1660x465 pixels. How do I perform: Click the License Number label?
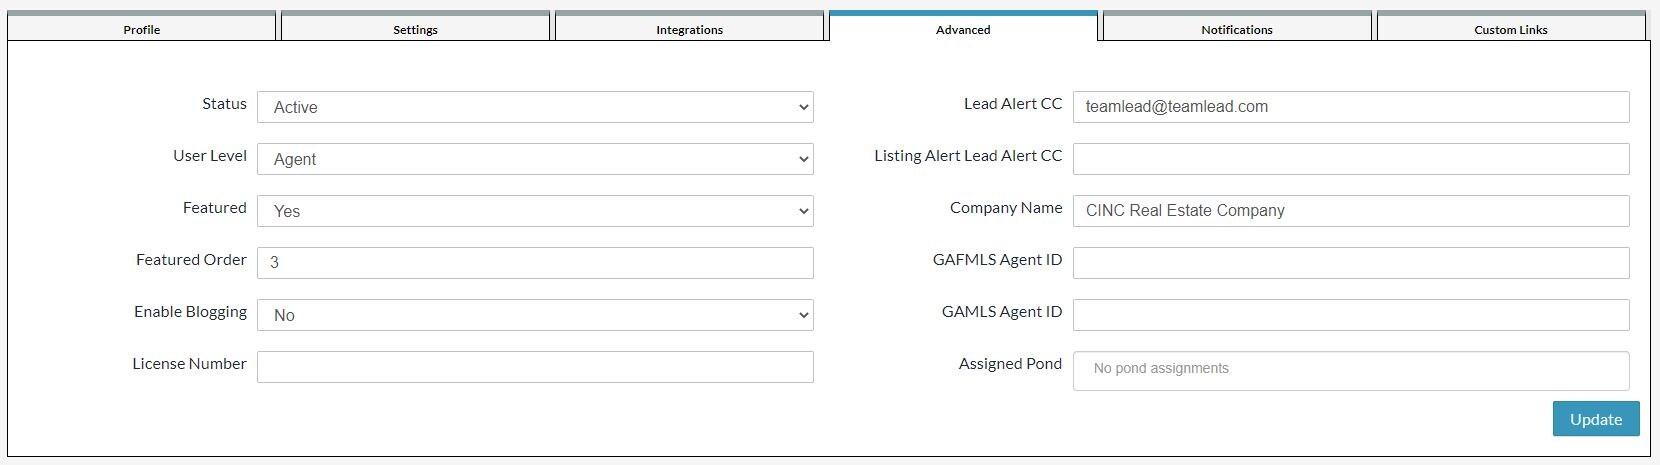[189, 364]
